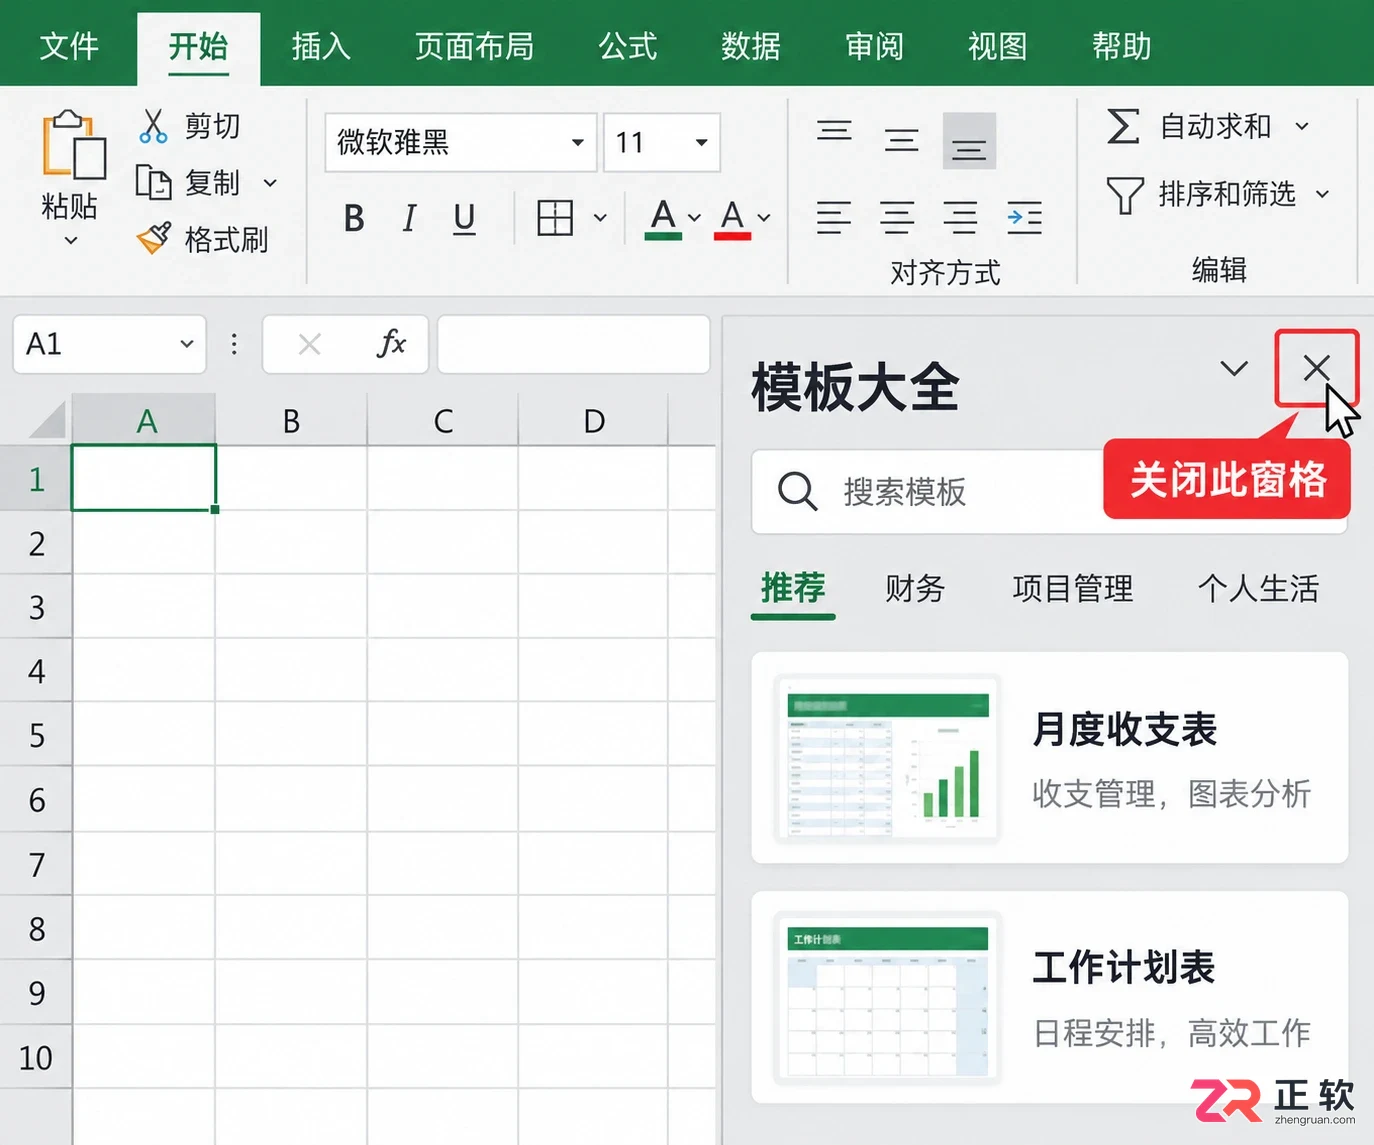Select the 财务 template category
Screen dimensions: 1374x1145
point(915,588)
